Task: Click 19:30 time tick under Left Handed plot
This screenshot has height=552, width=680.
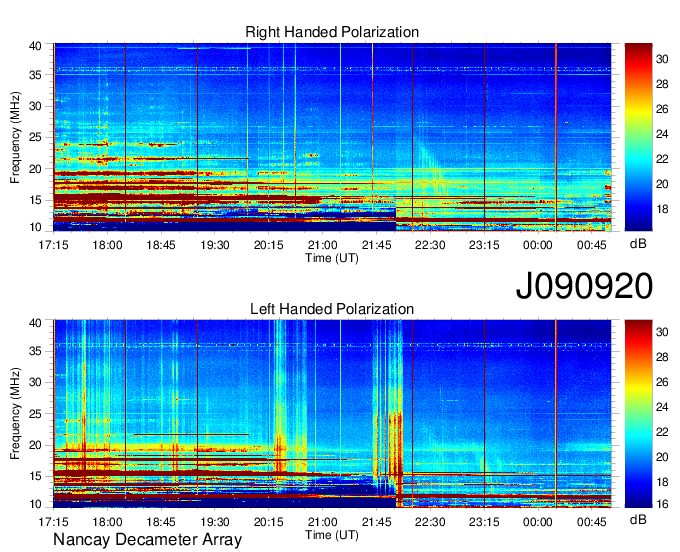Action: pyautogui.click(x=215, y=522)
